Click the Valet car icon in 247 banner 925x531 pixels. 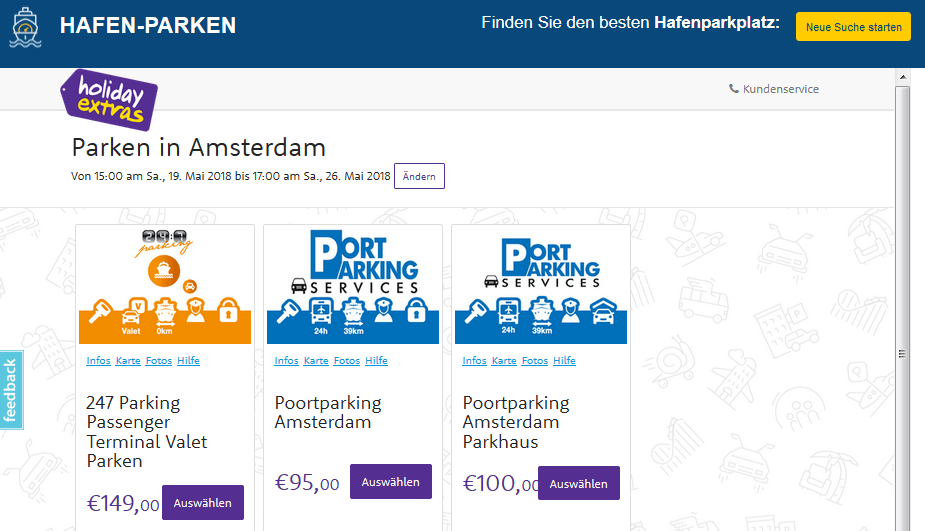[x=133, y=317]
